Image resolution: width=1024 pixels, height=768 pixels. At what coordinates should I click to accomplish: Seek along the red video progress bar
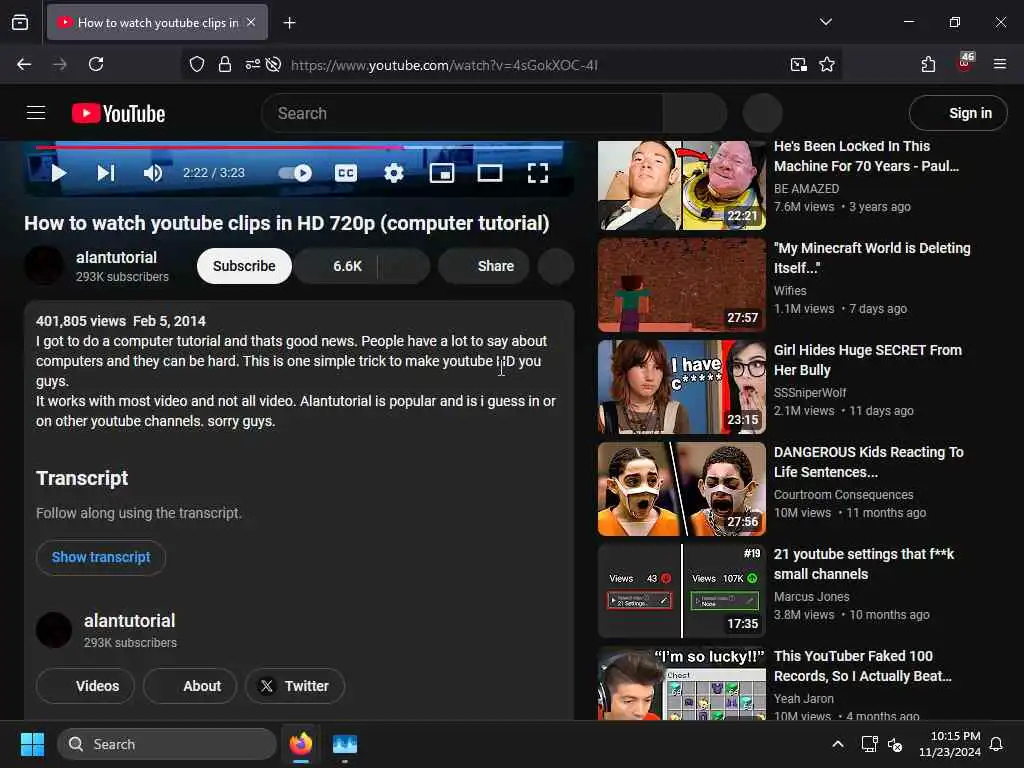click(299, 148)
